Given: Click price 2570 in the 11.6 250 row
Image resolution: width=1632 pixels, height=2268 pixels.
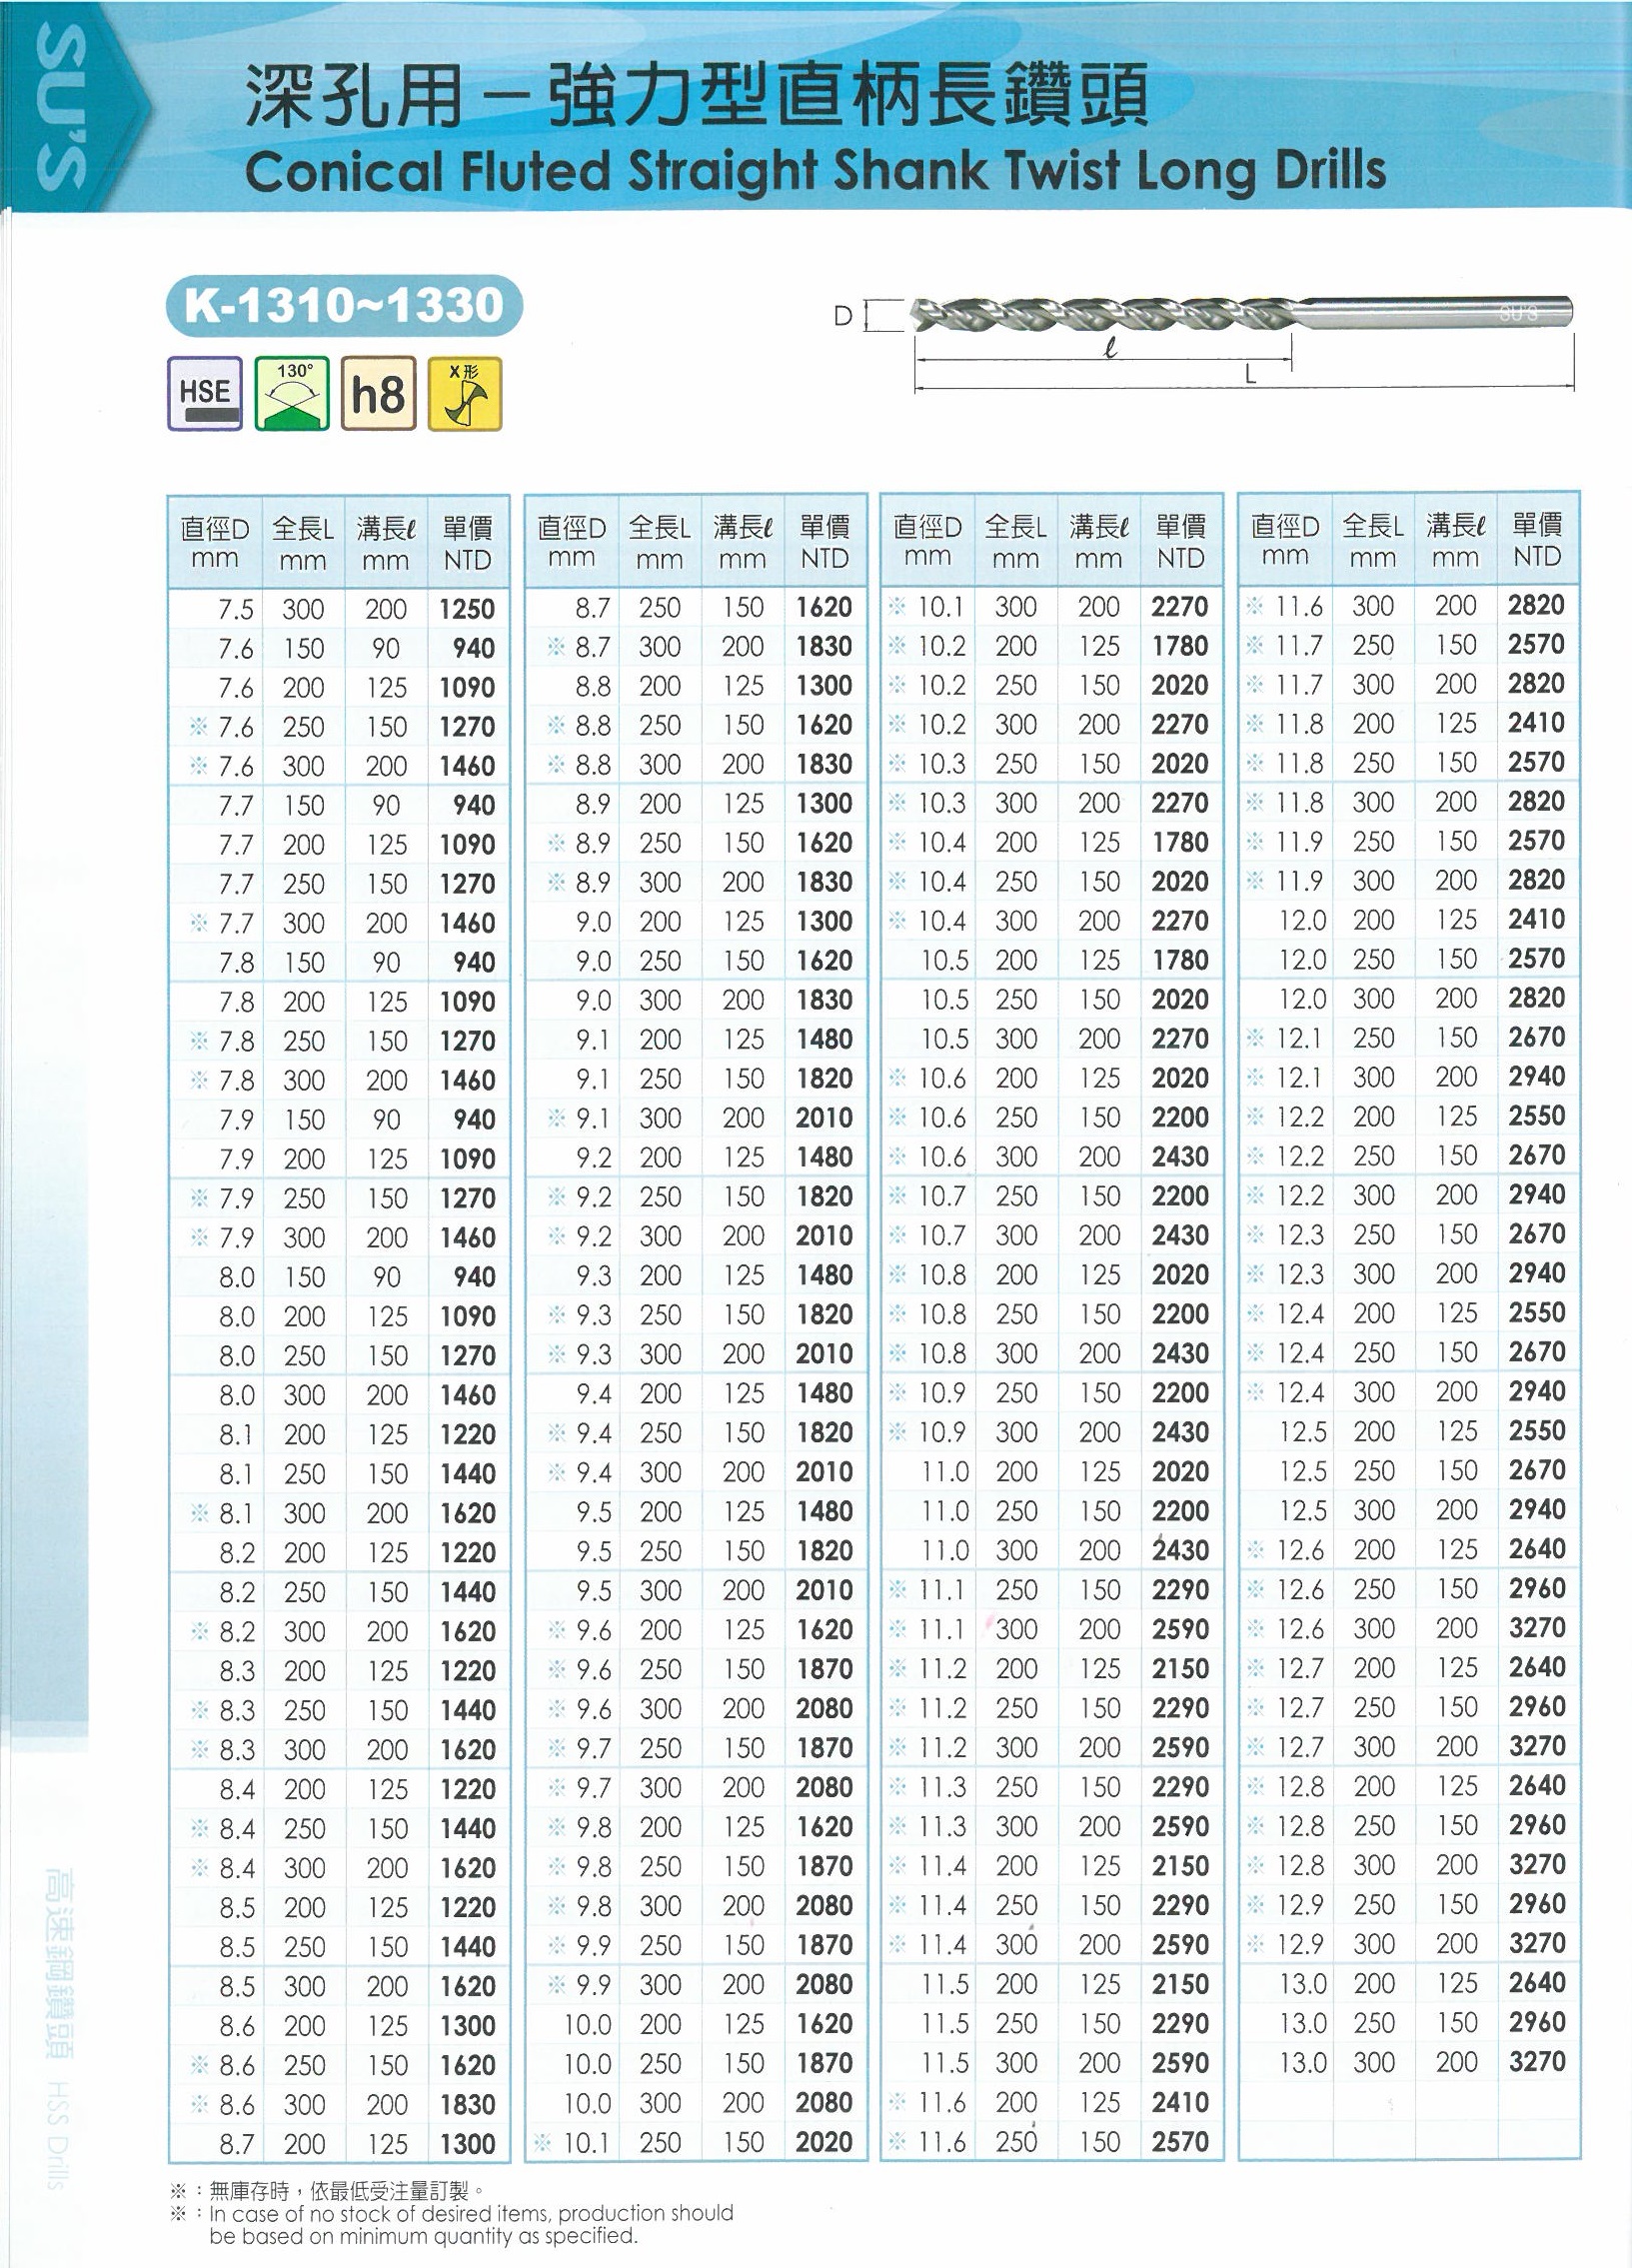Looking at the screenshot, I should pyautogui.click(x=1180, y=2141).
